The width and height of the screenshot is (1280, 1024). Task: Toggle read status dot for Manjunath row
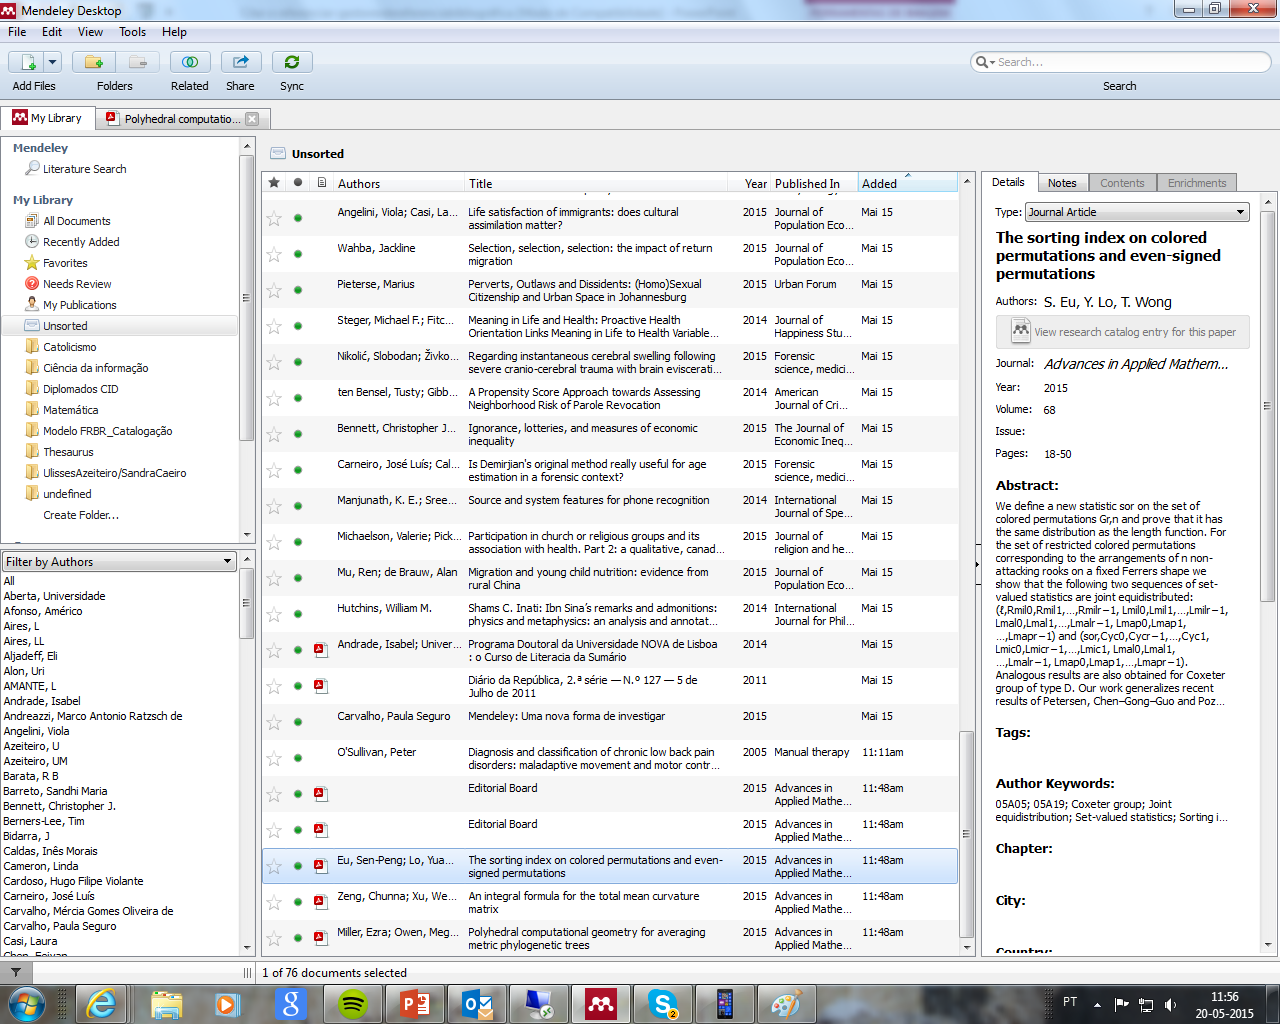click(x=298, y=506)
